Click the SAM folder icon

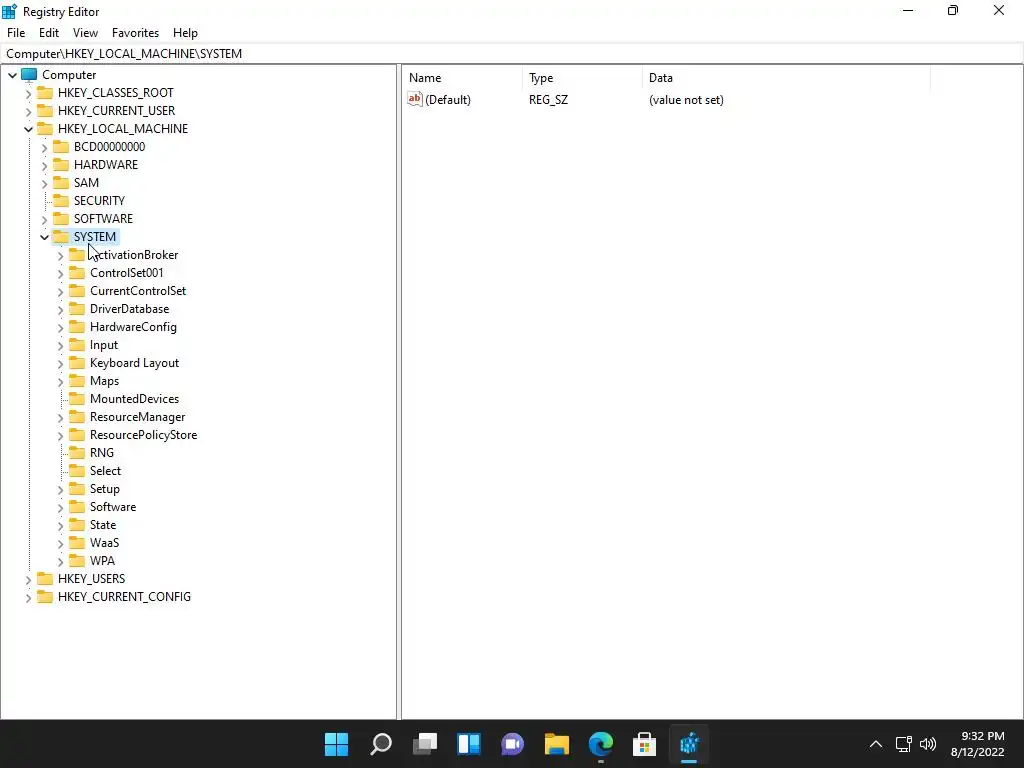click(x=61, y=182)
